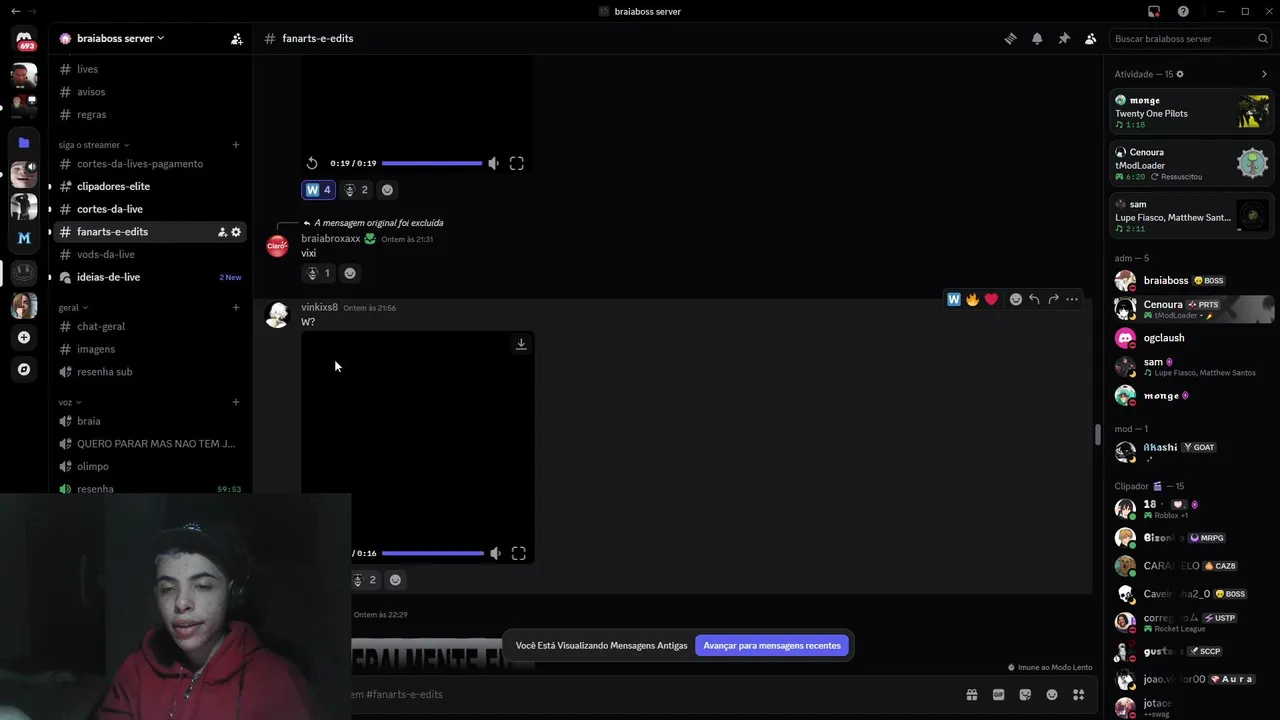Open the sticker picker icon
This screenshot has width=1280, height=720.
point(1025,695)
